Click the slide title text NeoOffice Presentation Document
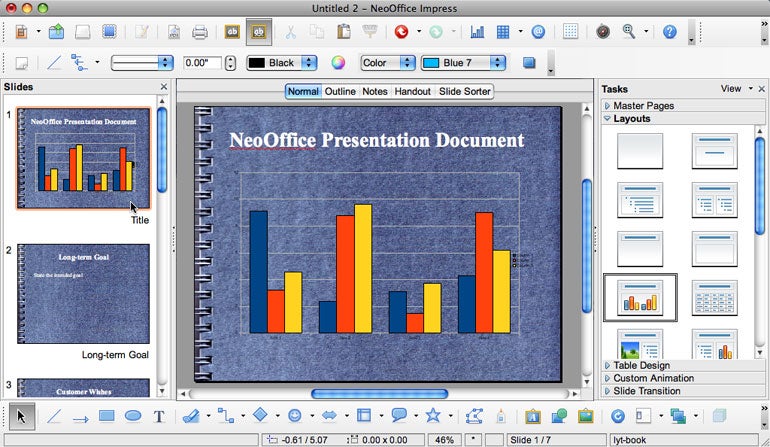The image size is (770, 447). tap(377, 140)
